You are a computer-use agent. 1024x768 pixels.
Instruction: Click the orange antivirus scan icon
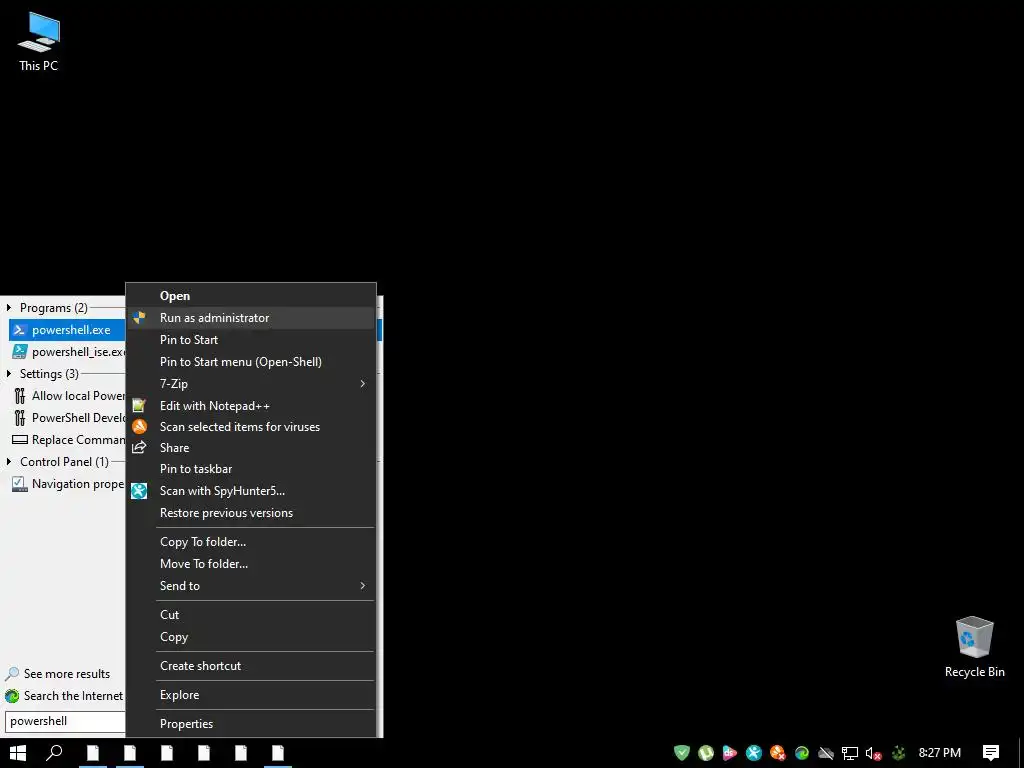[139, 426]
